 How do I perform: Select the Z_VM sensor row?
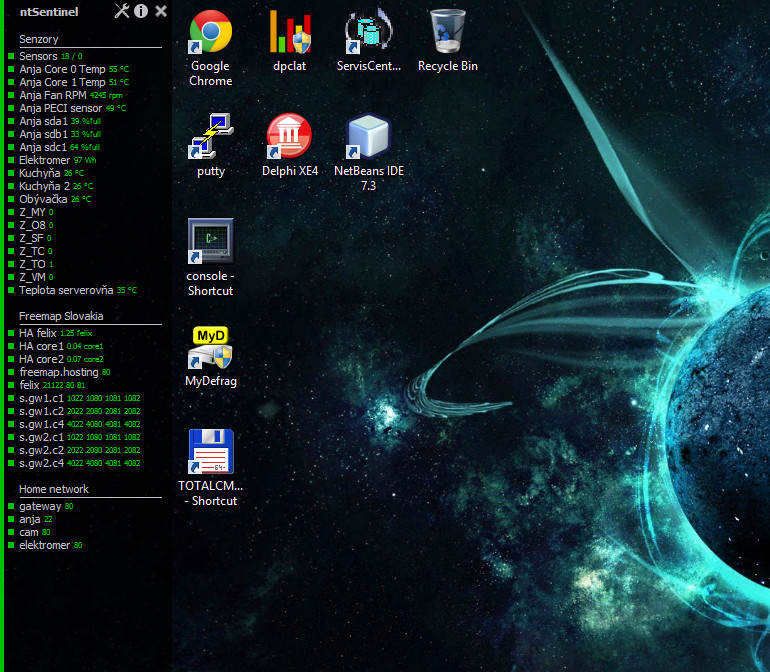(31, 277)
